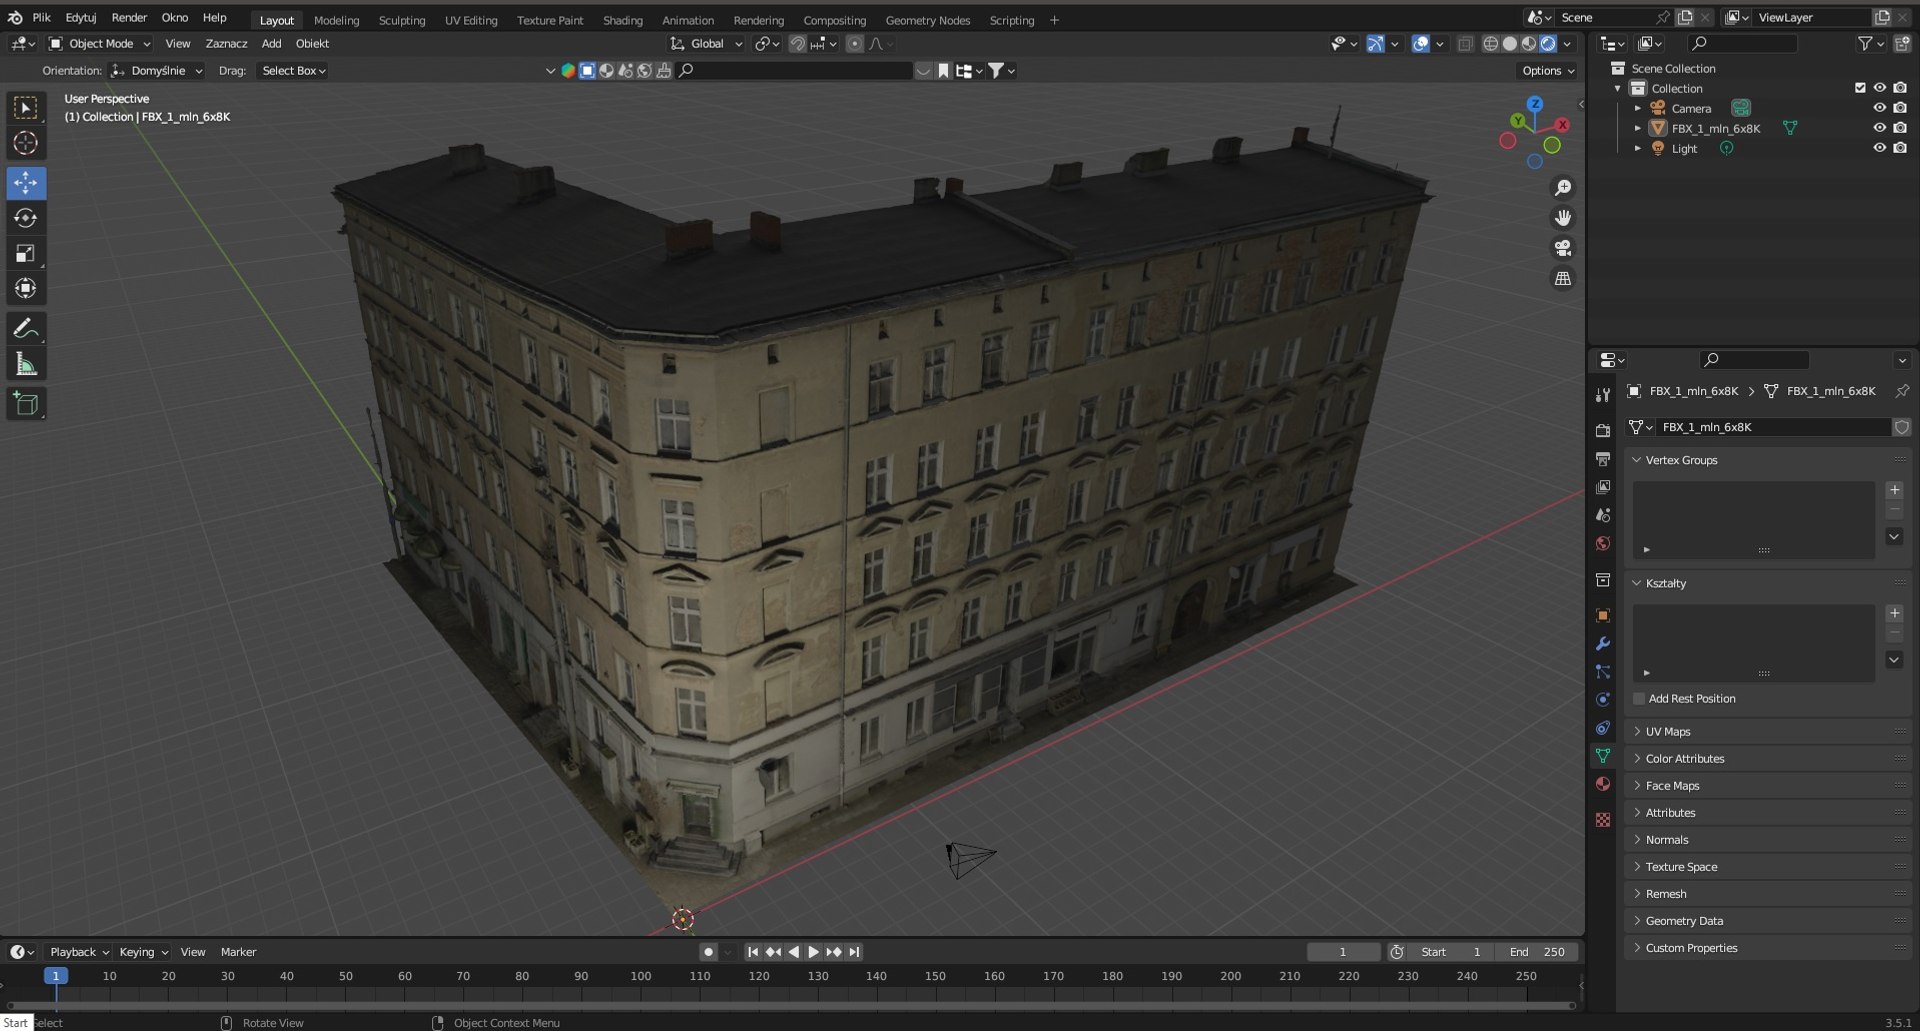Select the Rotate tool
1920x1031 pixels.
coord(26,218)
